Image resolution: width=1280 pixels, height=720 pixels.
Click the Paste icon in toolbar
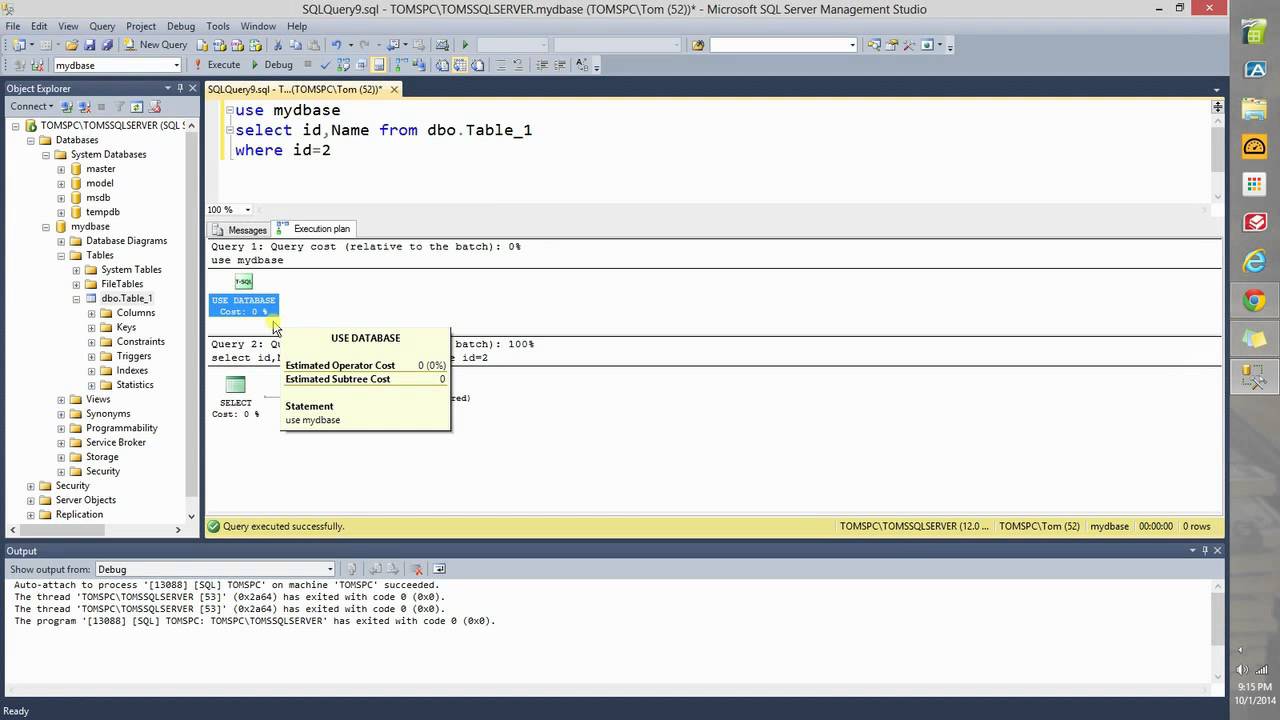pos(313,44)
